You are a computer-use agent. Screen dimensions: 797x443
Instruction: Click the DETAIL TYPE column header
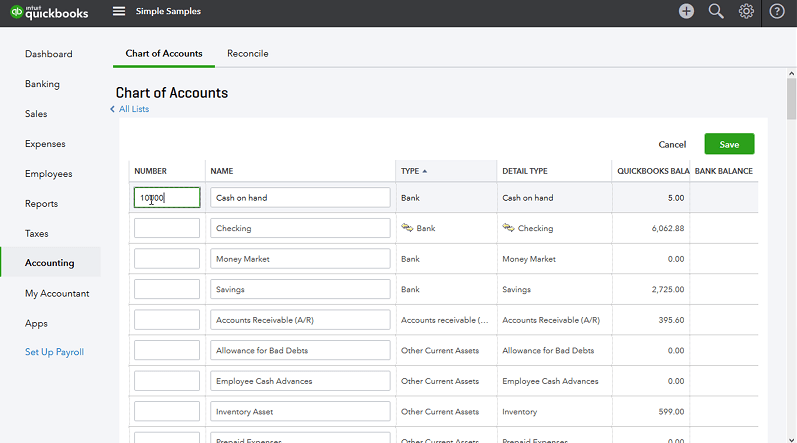pyautogui.click(x=525, y=171)
